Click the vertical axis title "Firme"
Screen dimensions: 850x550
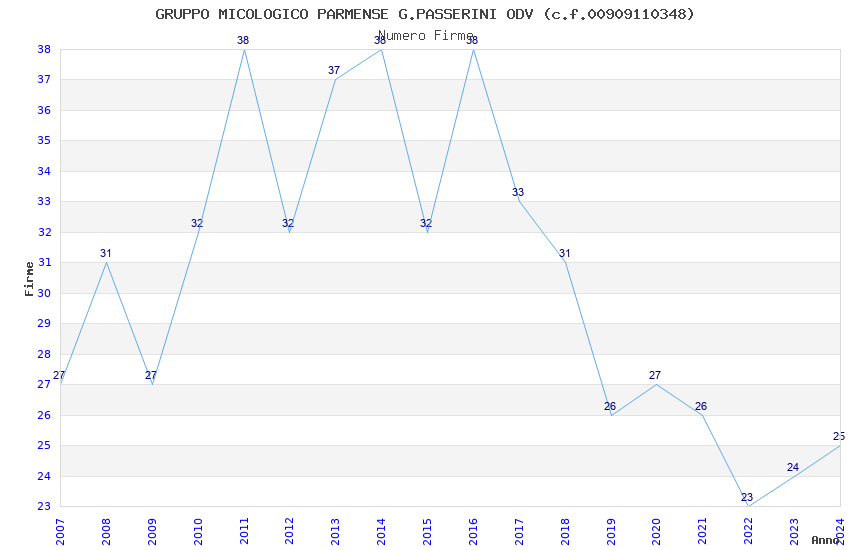coord(29,279)
